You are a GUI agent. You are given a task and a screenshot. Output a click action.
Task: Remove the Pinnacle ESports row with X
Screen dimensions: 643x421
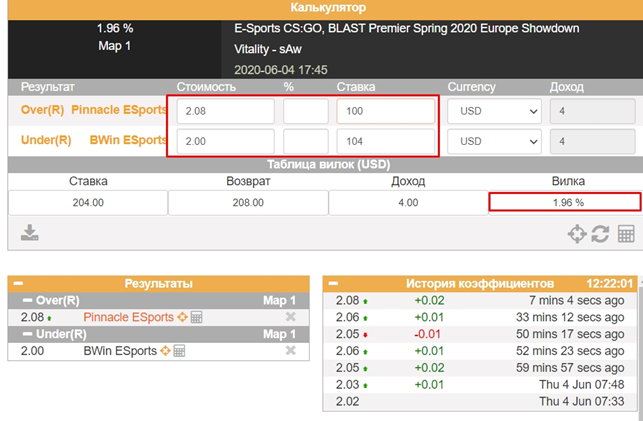pyautogui.click(x=291, y=317)
